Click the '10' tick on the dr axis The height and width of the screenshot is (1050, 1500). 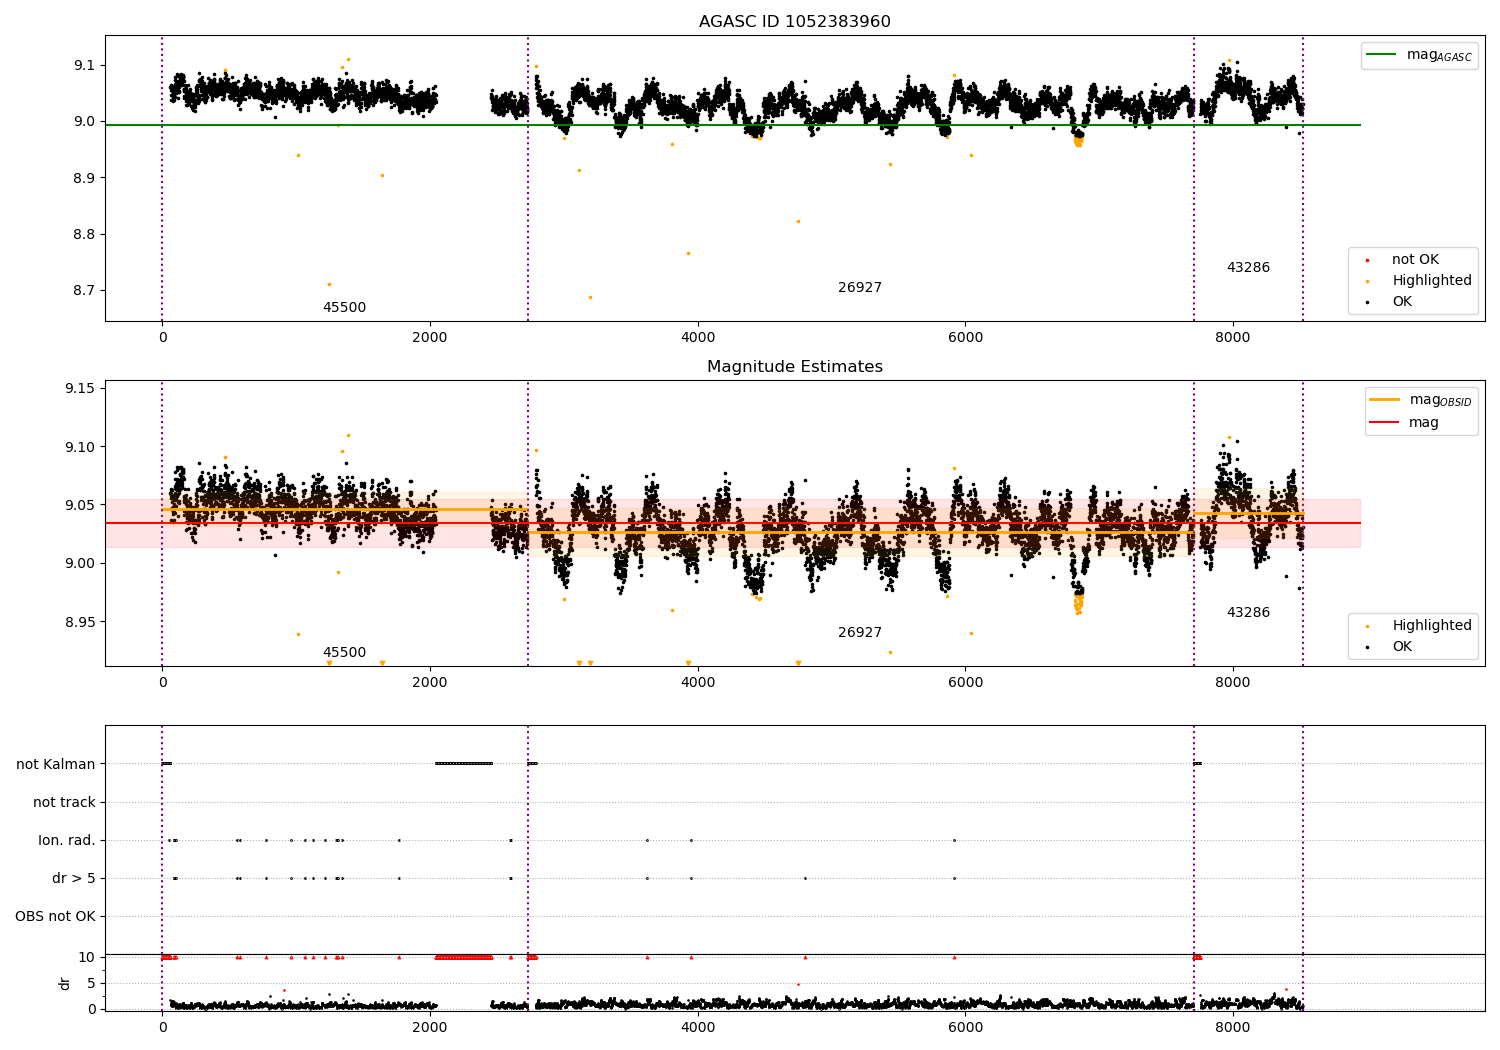point(87,957)
